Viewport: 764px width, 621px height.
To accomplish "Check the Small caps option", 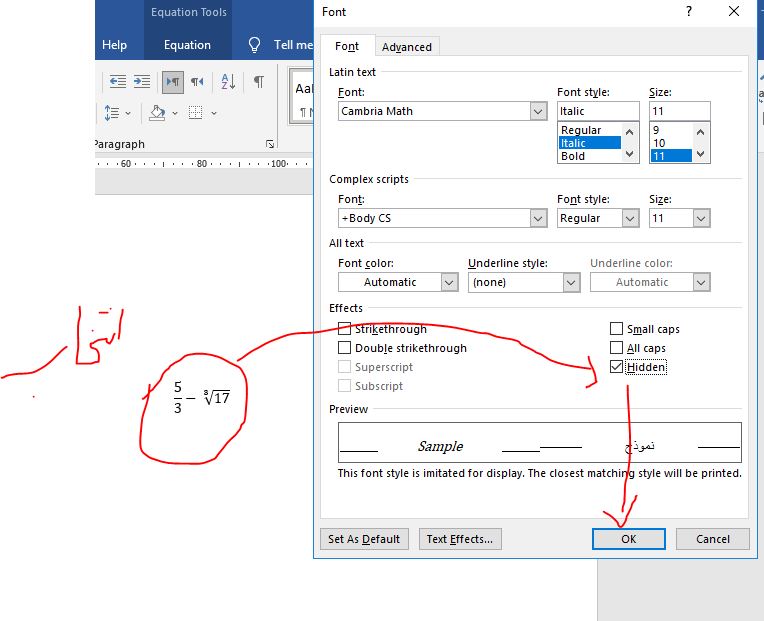I will [x=616, y=329].
